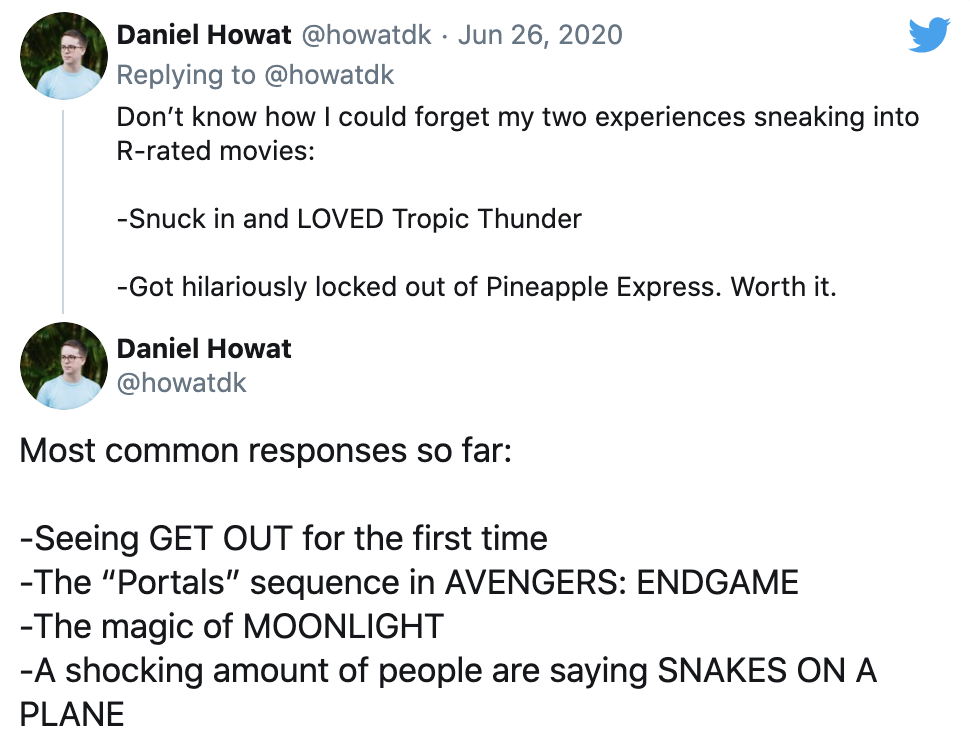
Task: Click the 'Most common responses so far:' text
Action: coord(266,450)
